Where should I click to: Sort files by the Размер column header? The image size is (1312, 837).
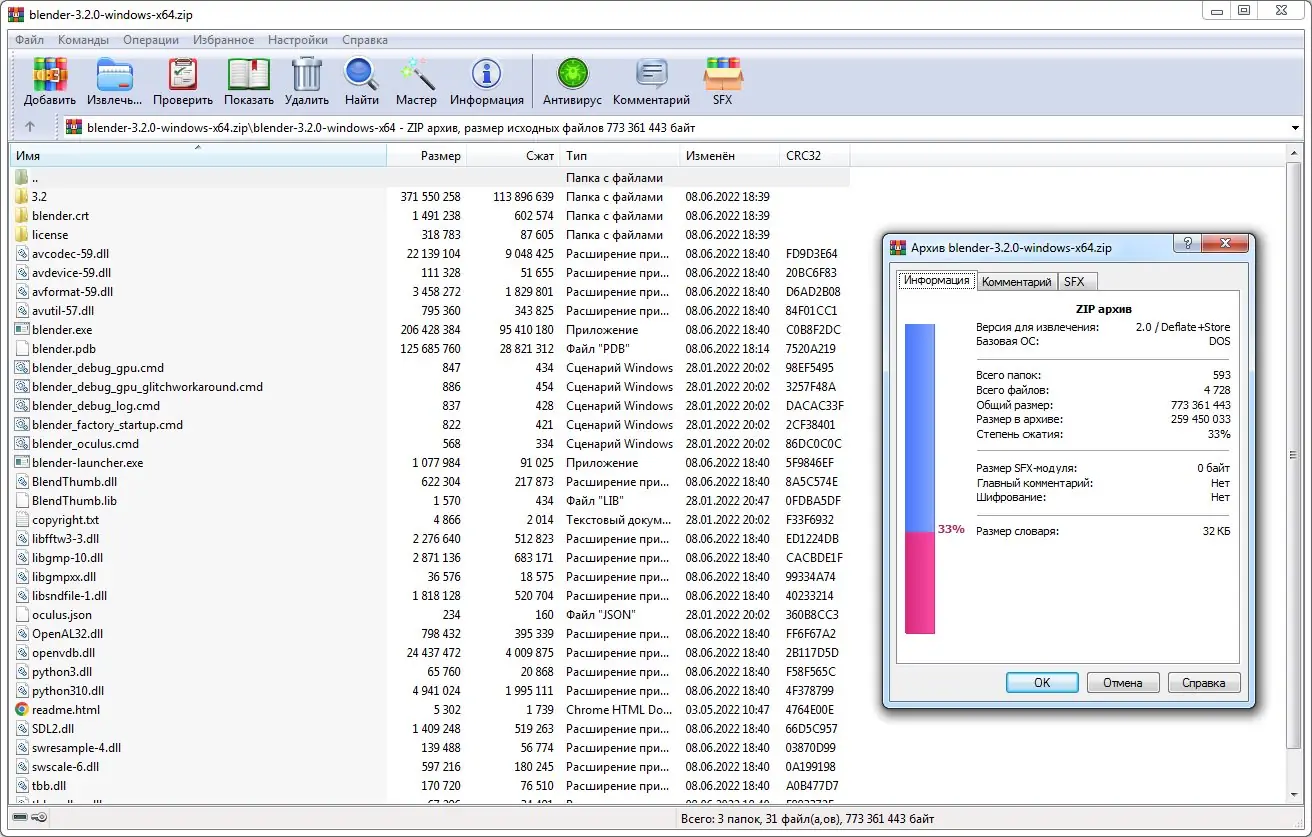[427, 156]
